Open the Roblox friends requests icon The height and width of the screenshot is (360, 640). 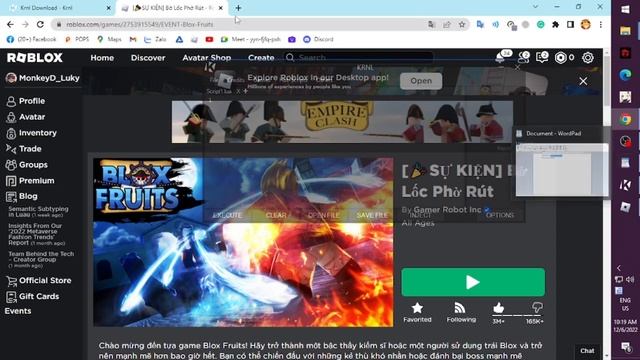(523, 58)
